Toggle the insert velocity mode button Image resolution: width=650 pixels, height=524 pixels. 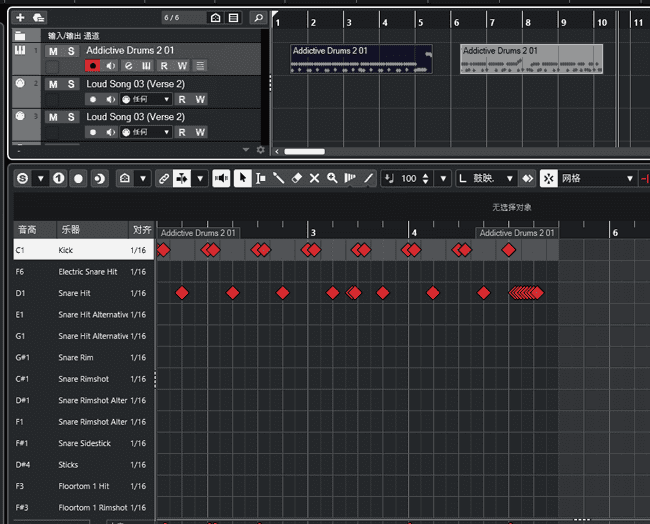(x=389, y=179)
